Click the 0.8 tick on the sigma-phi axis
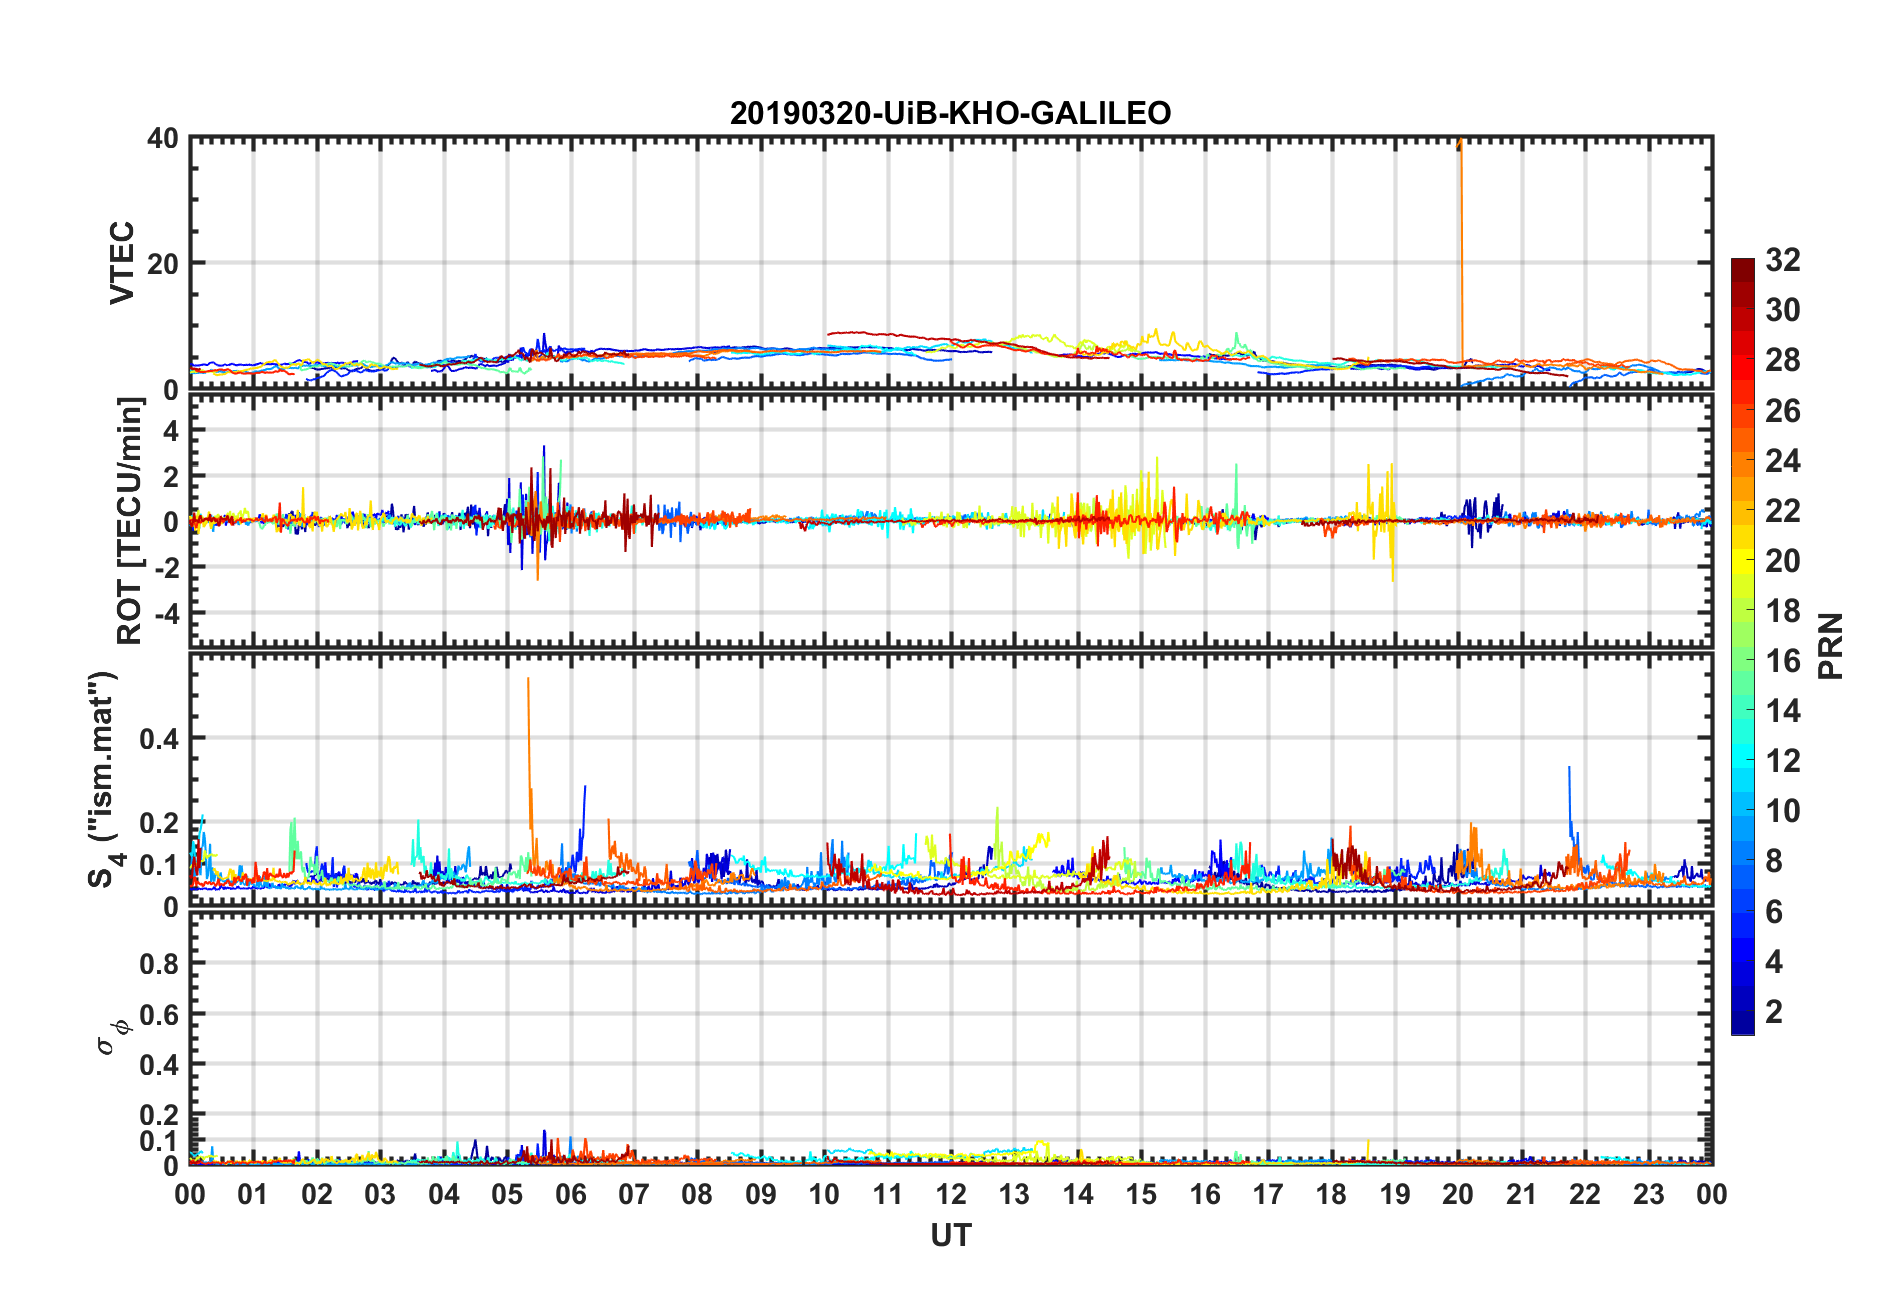This screenshot has height=1292, width=1902. 159,964
